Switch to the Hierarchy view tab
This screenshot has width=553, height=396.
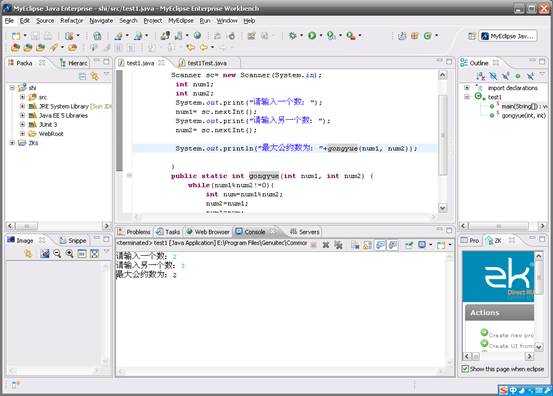tap(74, 63)
